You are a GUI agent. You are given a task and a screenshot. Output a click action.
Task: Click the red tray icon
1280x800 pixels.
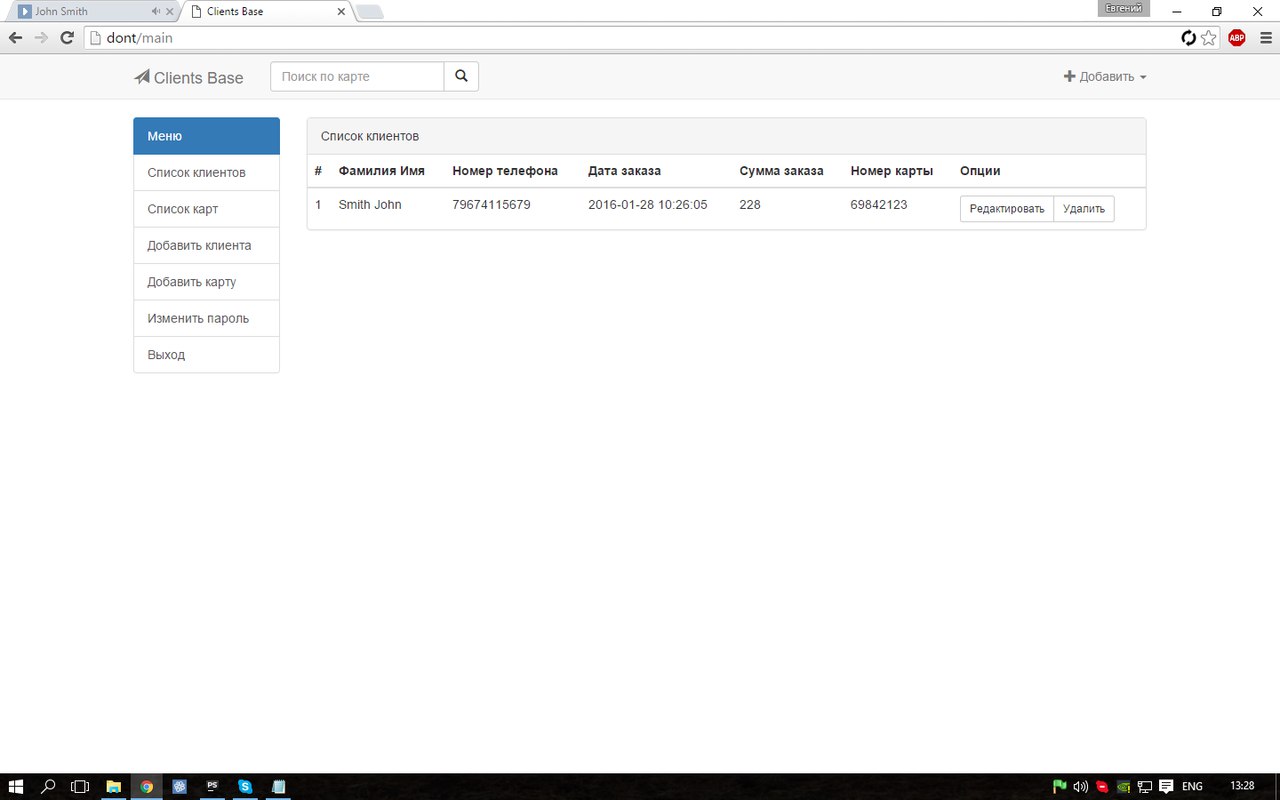1102,786
